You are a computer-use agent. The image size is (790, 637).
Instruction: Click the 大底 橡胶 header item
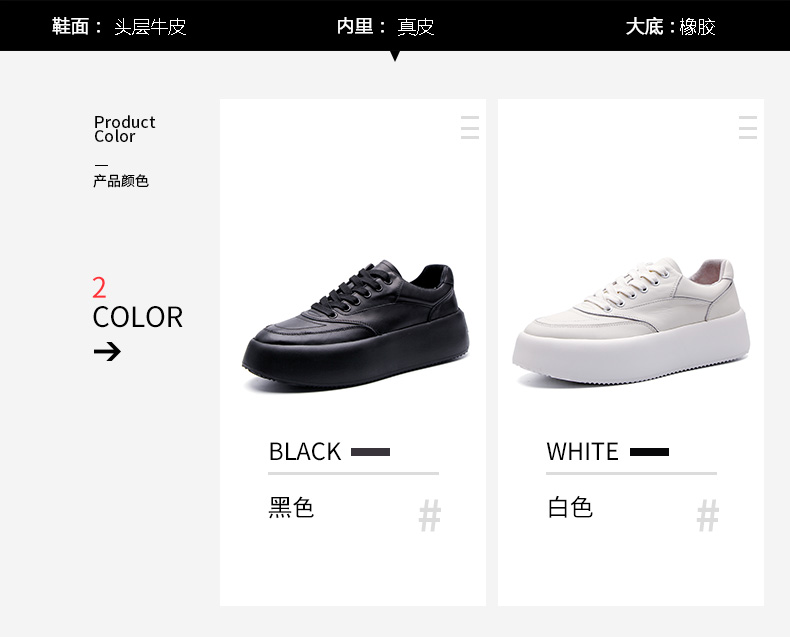pyautogui.click(x=671, y=26)
